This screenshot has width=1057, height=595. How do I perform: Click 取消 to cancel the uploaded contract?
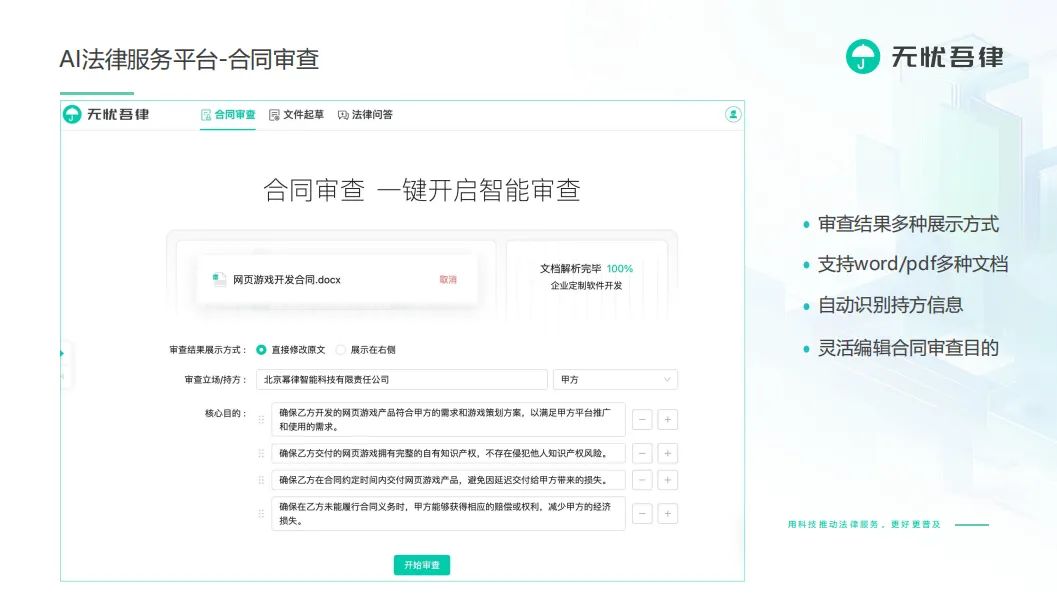[449, 280]
